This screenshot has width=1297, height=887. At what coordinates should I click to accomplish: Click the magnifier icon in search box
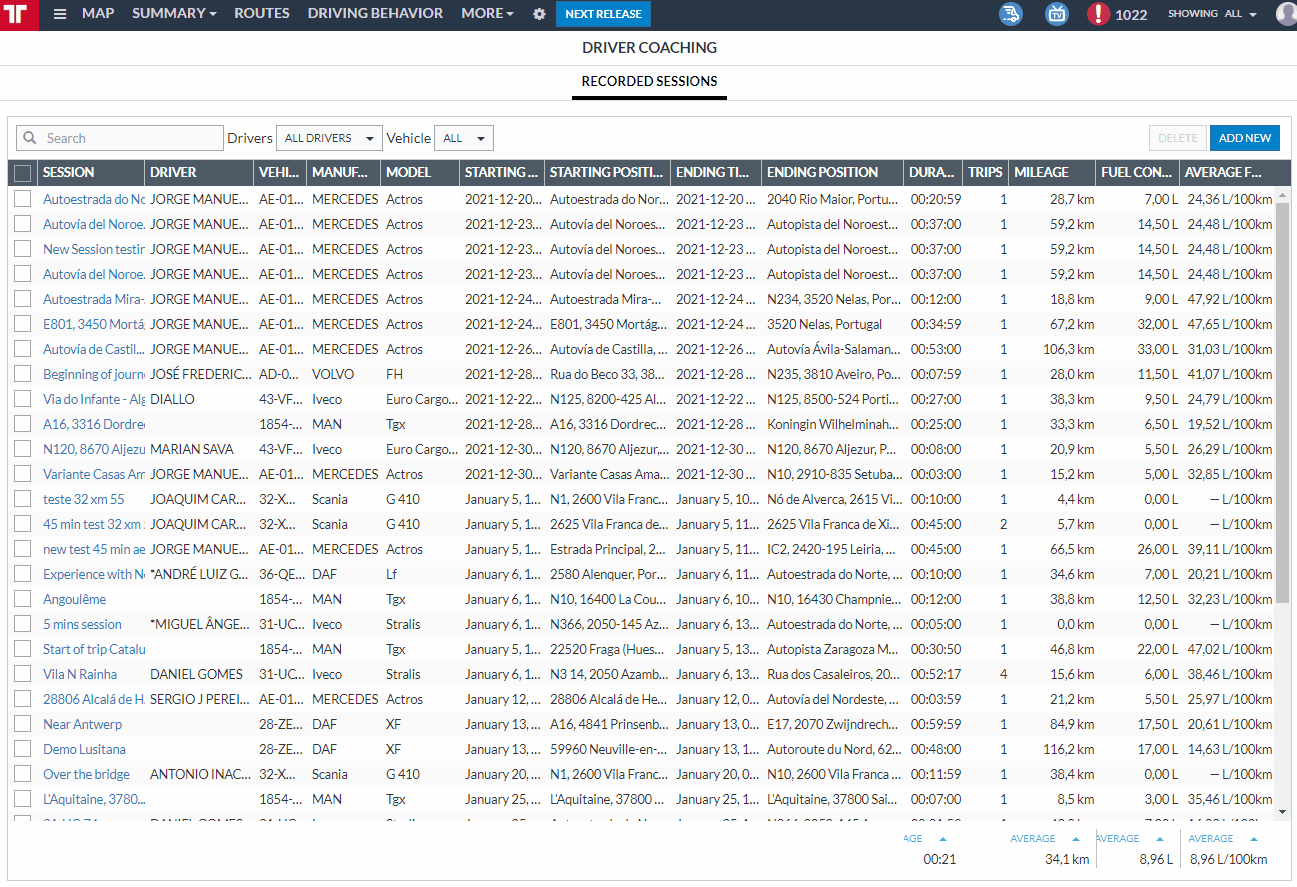pyautogui.click(x=30, y=138)
